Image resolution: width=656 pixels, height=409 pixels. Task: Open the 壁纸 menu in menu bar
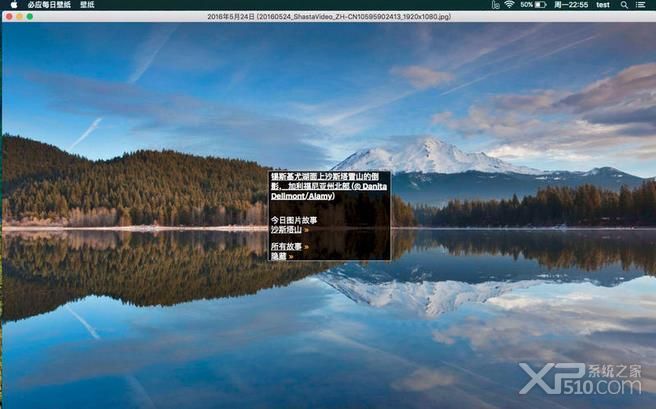(x=87, y=5)
